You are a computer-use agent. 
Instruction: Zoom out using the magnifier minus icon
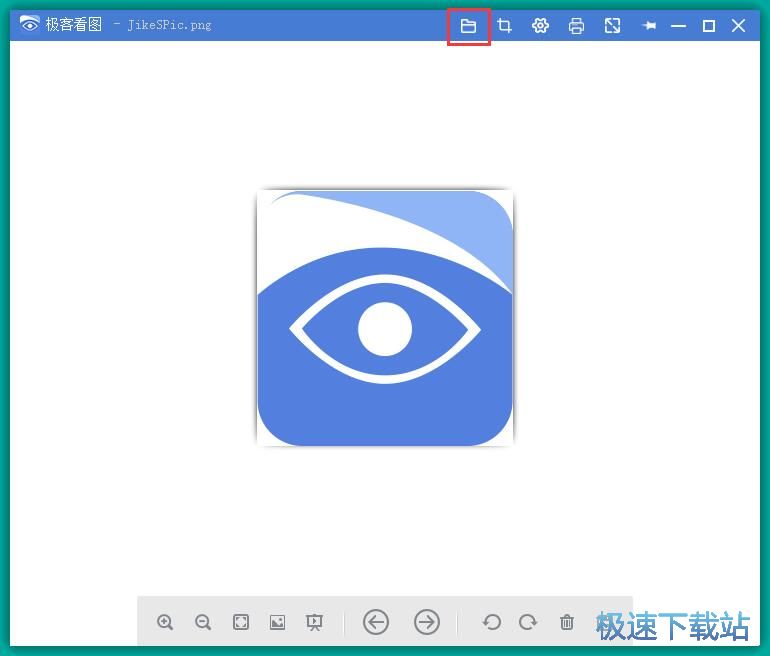pos(203,622)
